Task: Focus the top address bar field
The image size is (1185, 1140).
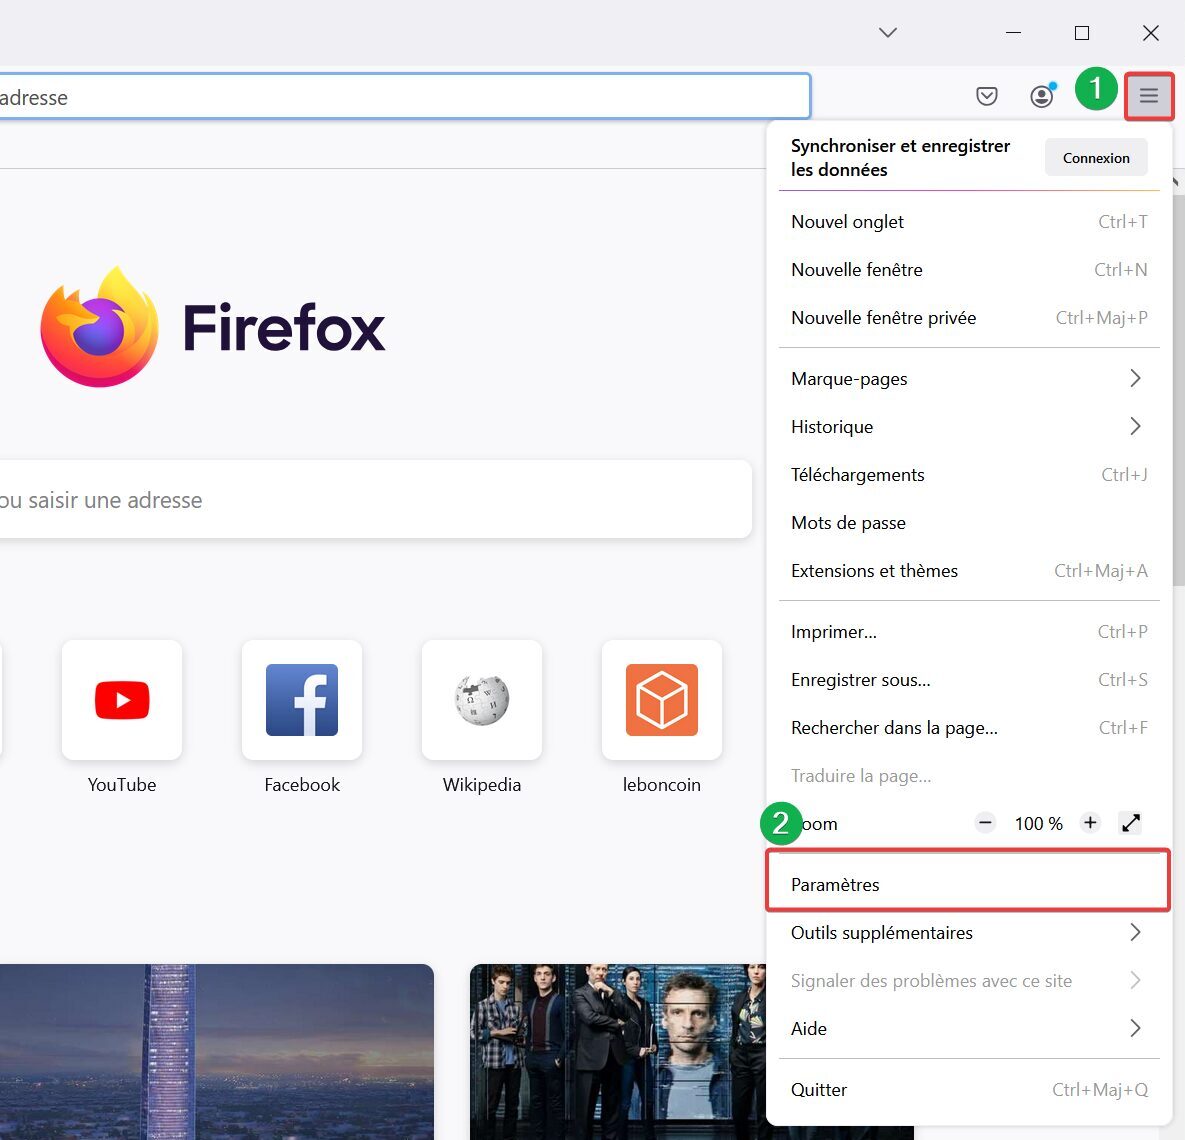Action: click(x=404, y=97)
